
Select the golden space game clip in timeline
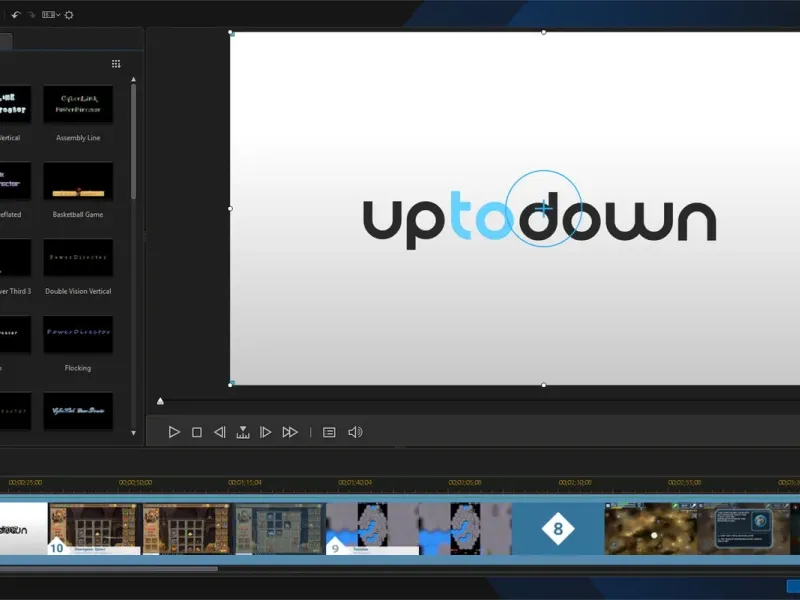[651, 529]
